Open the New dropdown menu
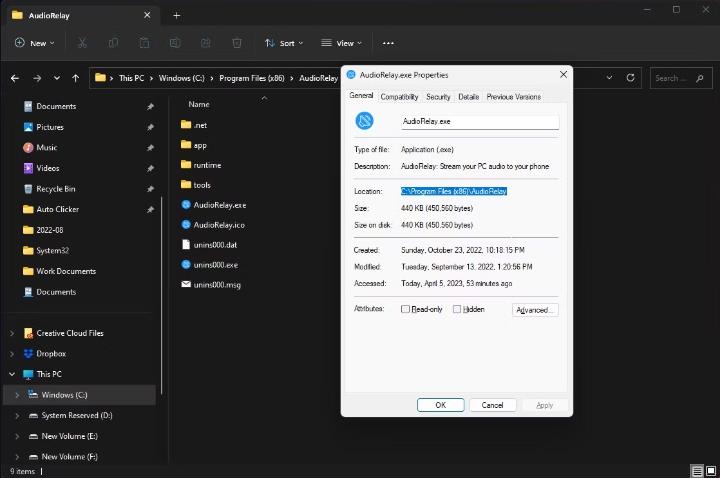The image size is (720, 478). [34, 43]
